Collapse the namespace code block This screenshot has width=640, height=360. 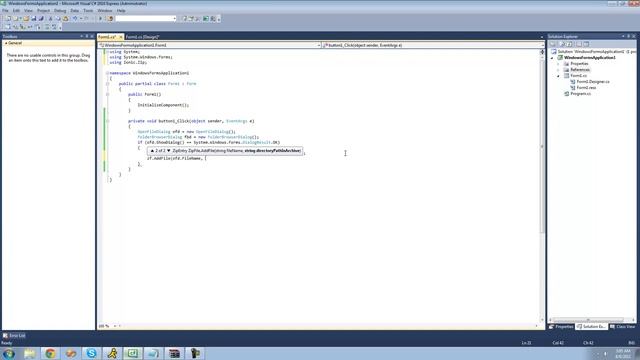pyautogui.click(x=107, y=73)
